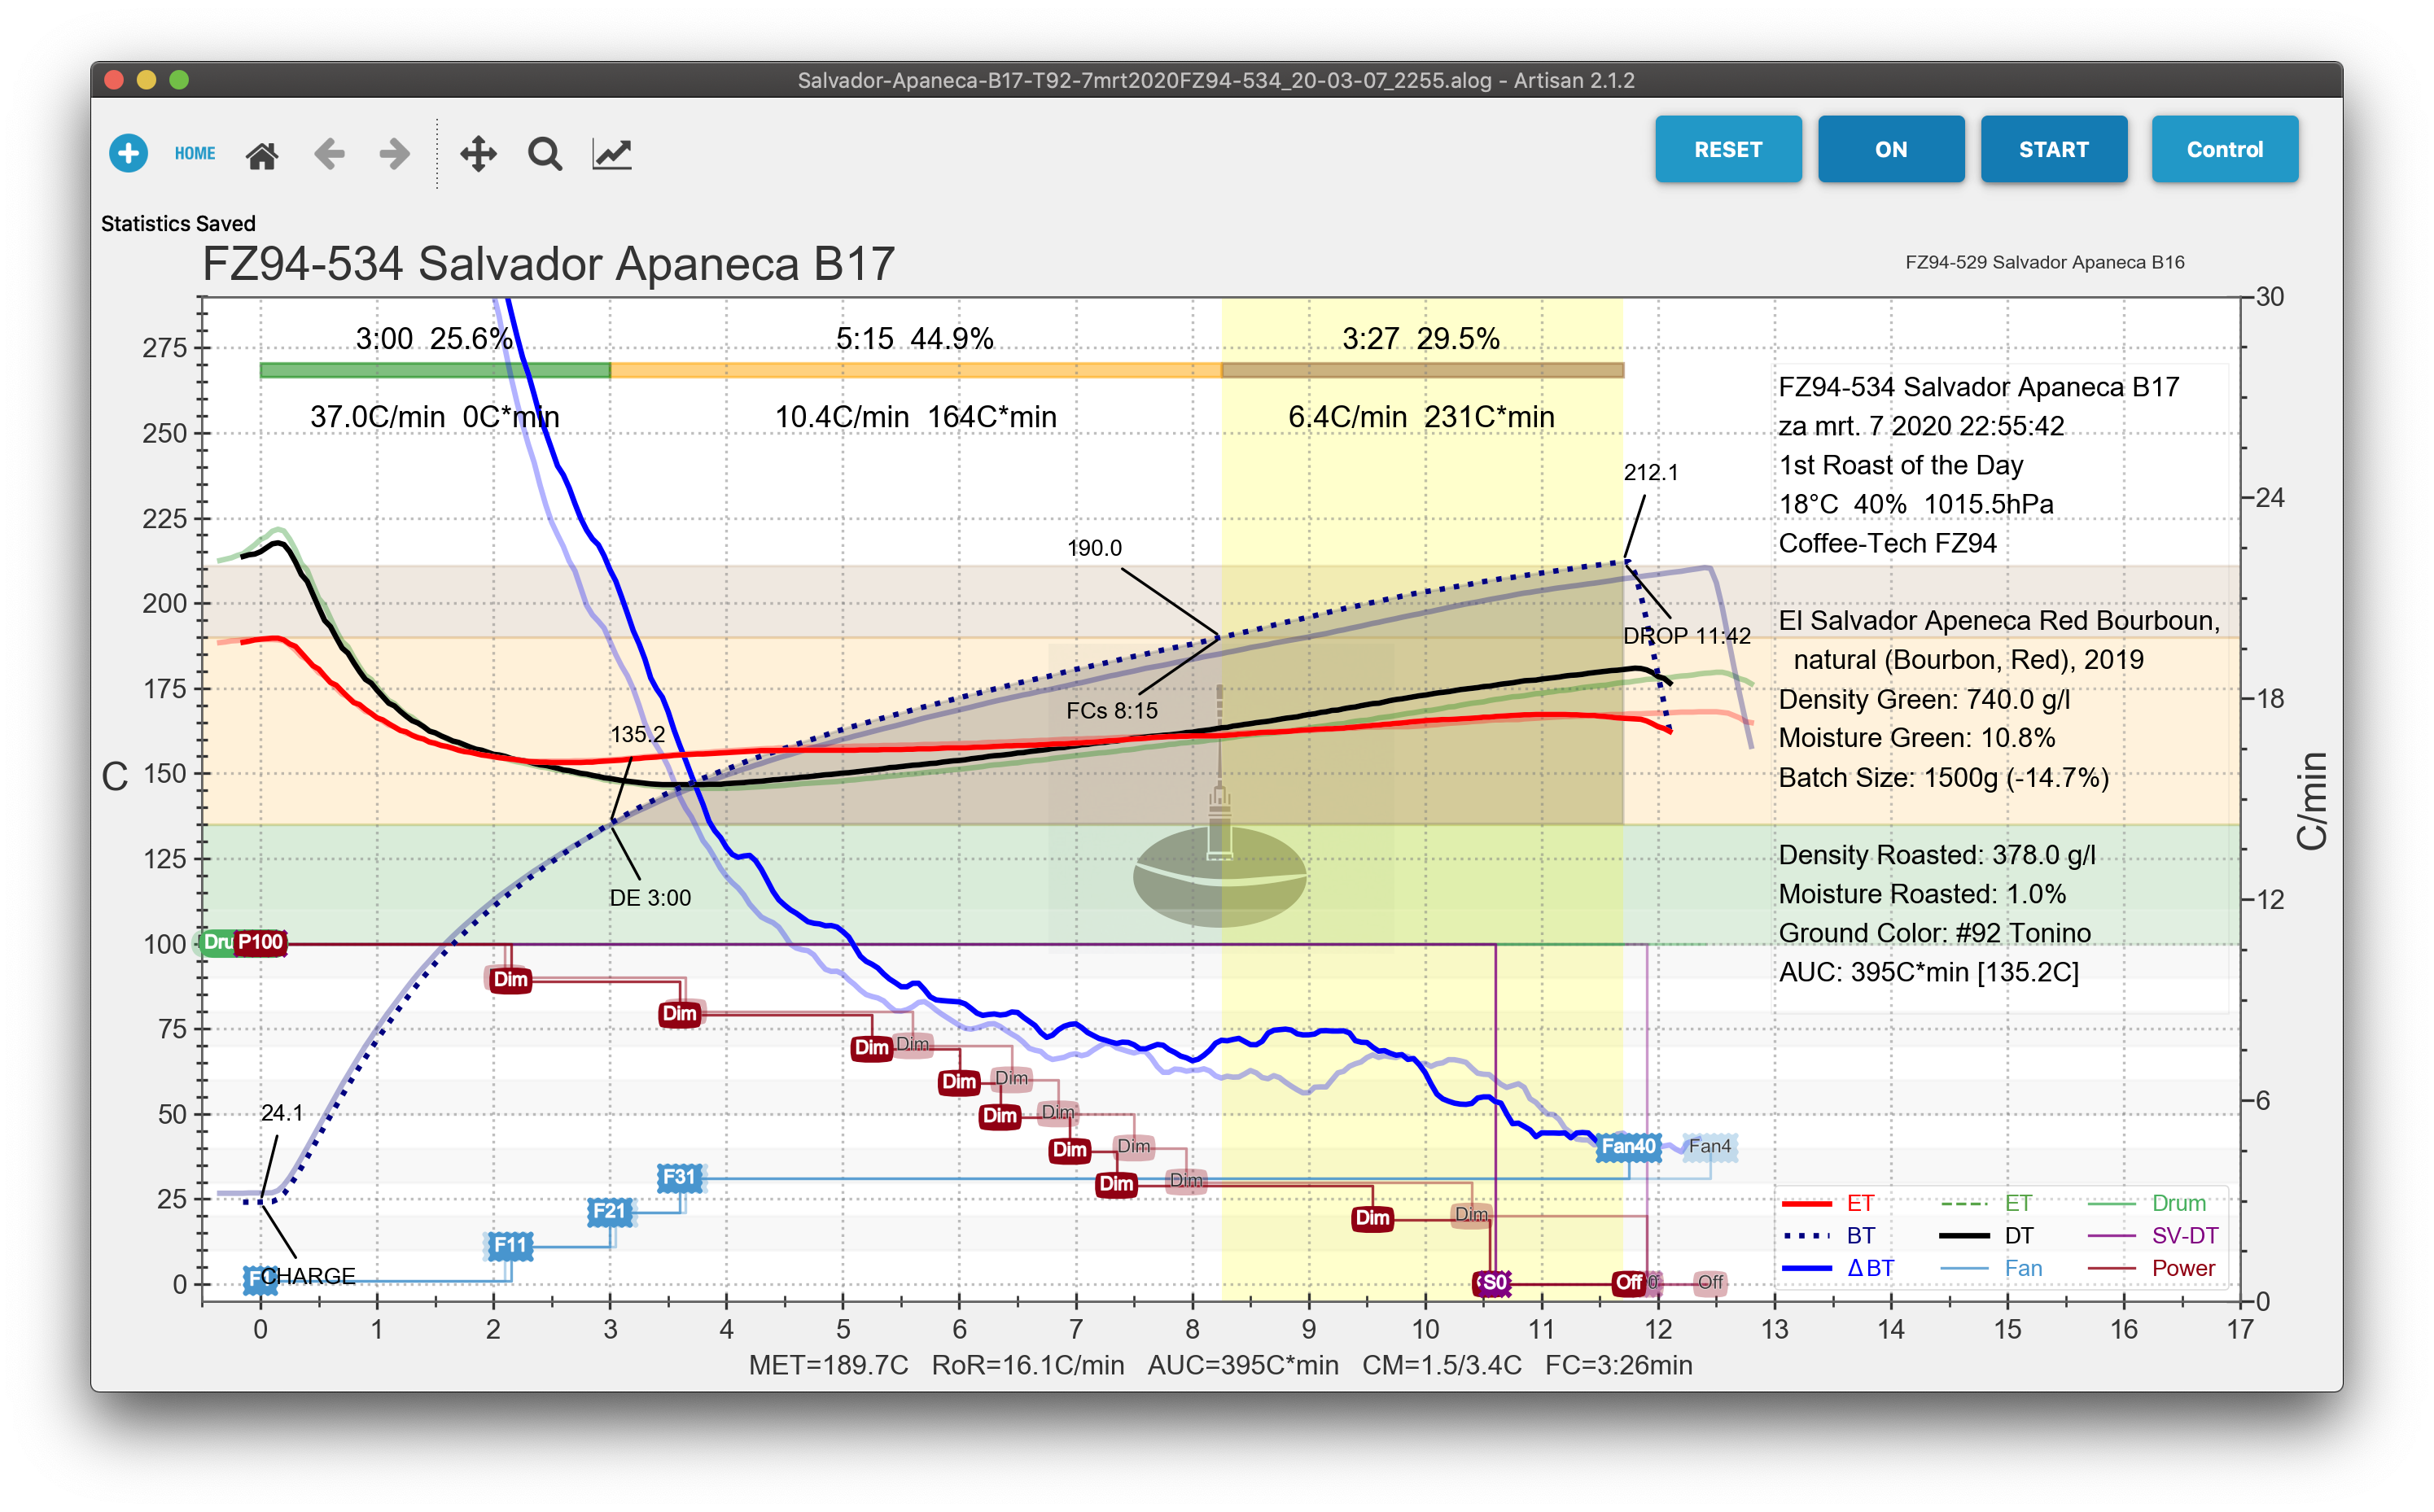This screenshot has width=2434, height=1512.
Task: Toggle ET curve in legend
Action: (x=1859, y=1203)
